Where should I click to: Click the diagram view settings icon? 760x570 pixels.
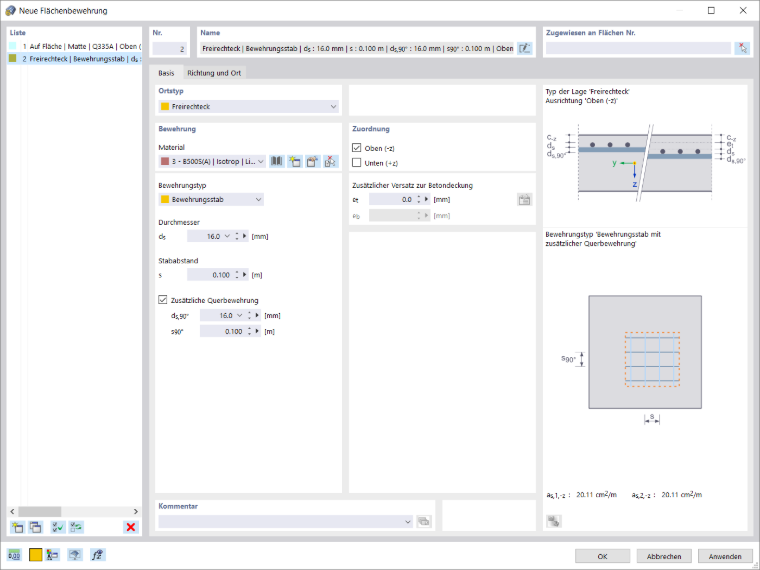click(x=554, y=522)
